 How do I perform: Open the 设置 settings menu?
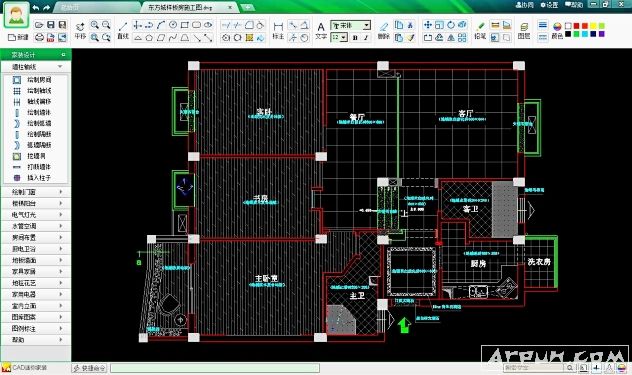point(550,5)
